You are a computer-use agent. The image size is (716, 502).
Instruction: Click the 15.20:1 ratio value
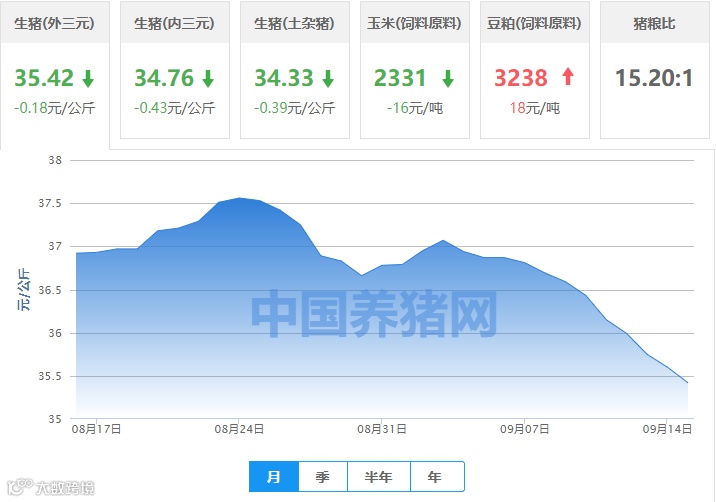click(654, 78)
